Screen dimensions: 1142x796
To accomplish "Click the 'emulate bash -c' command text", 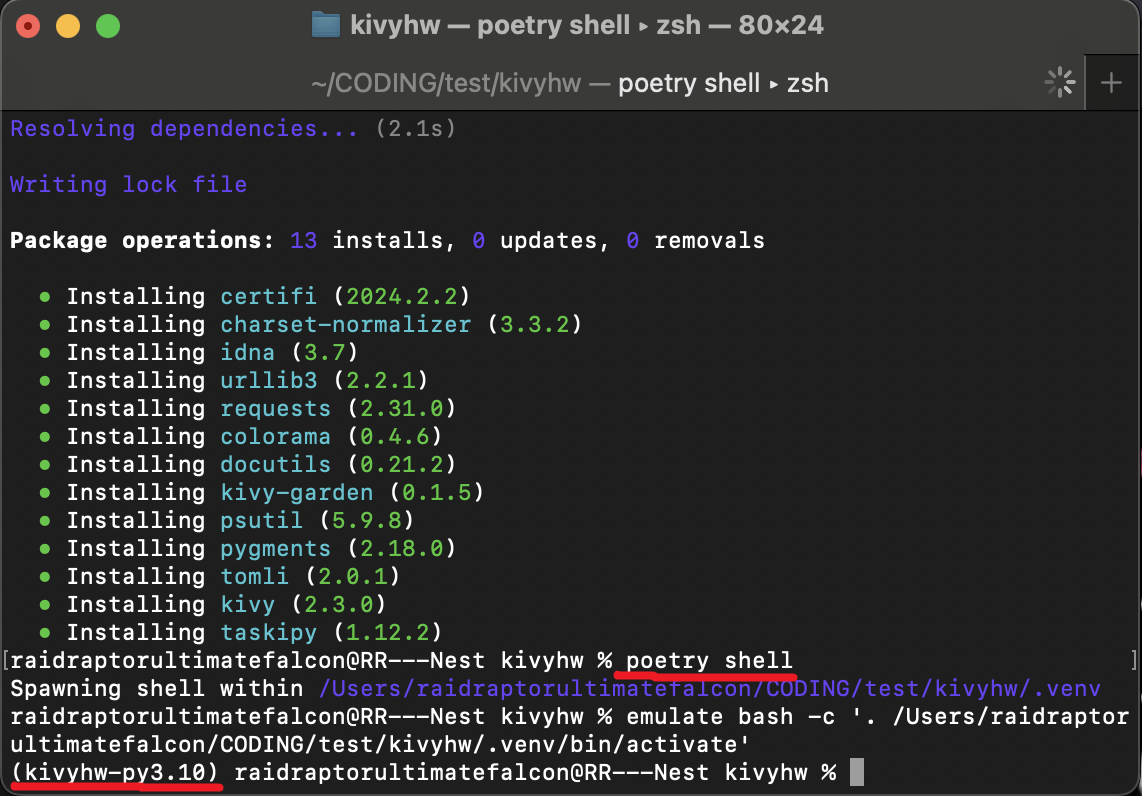I will [731, 717].
